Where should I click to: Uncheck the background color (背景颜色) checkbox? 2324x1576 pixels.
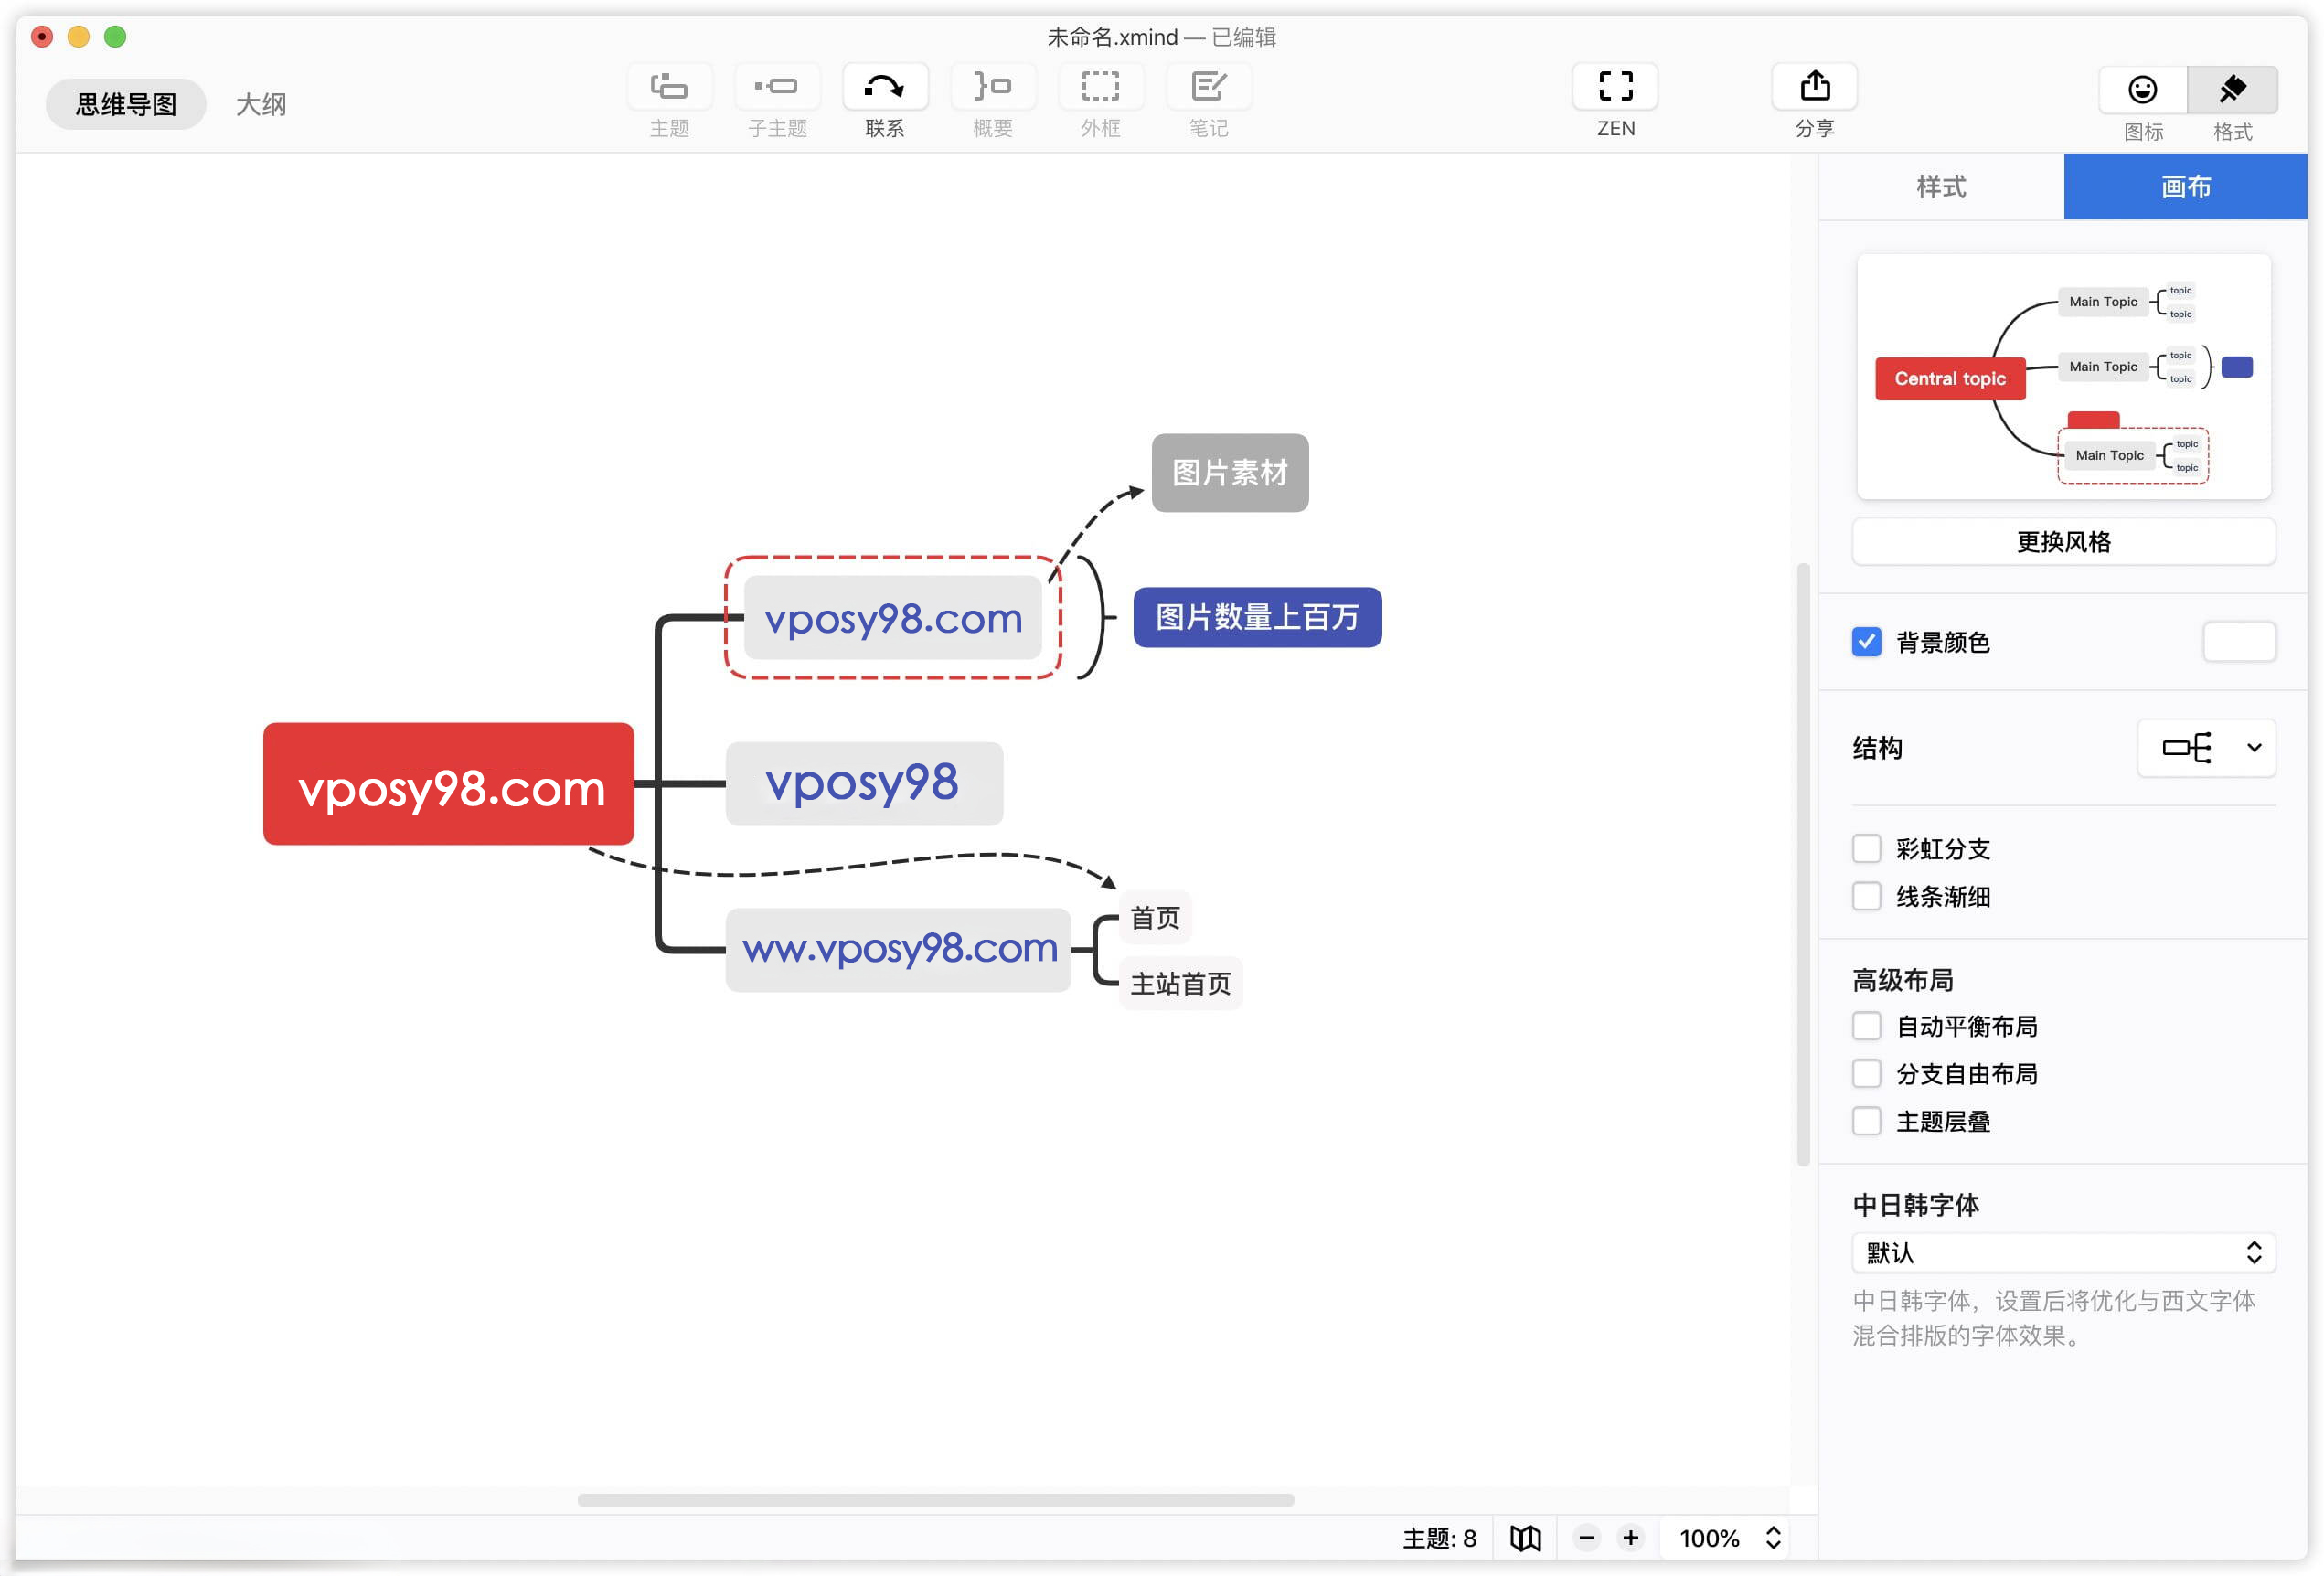pyautogui.click(x=1866, y=642)
